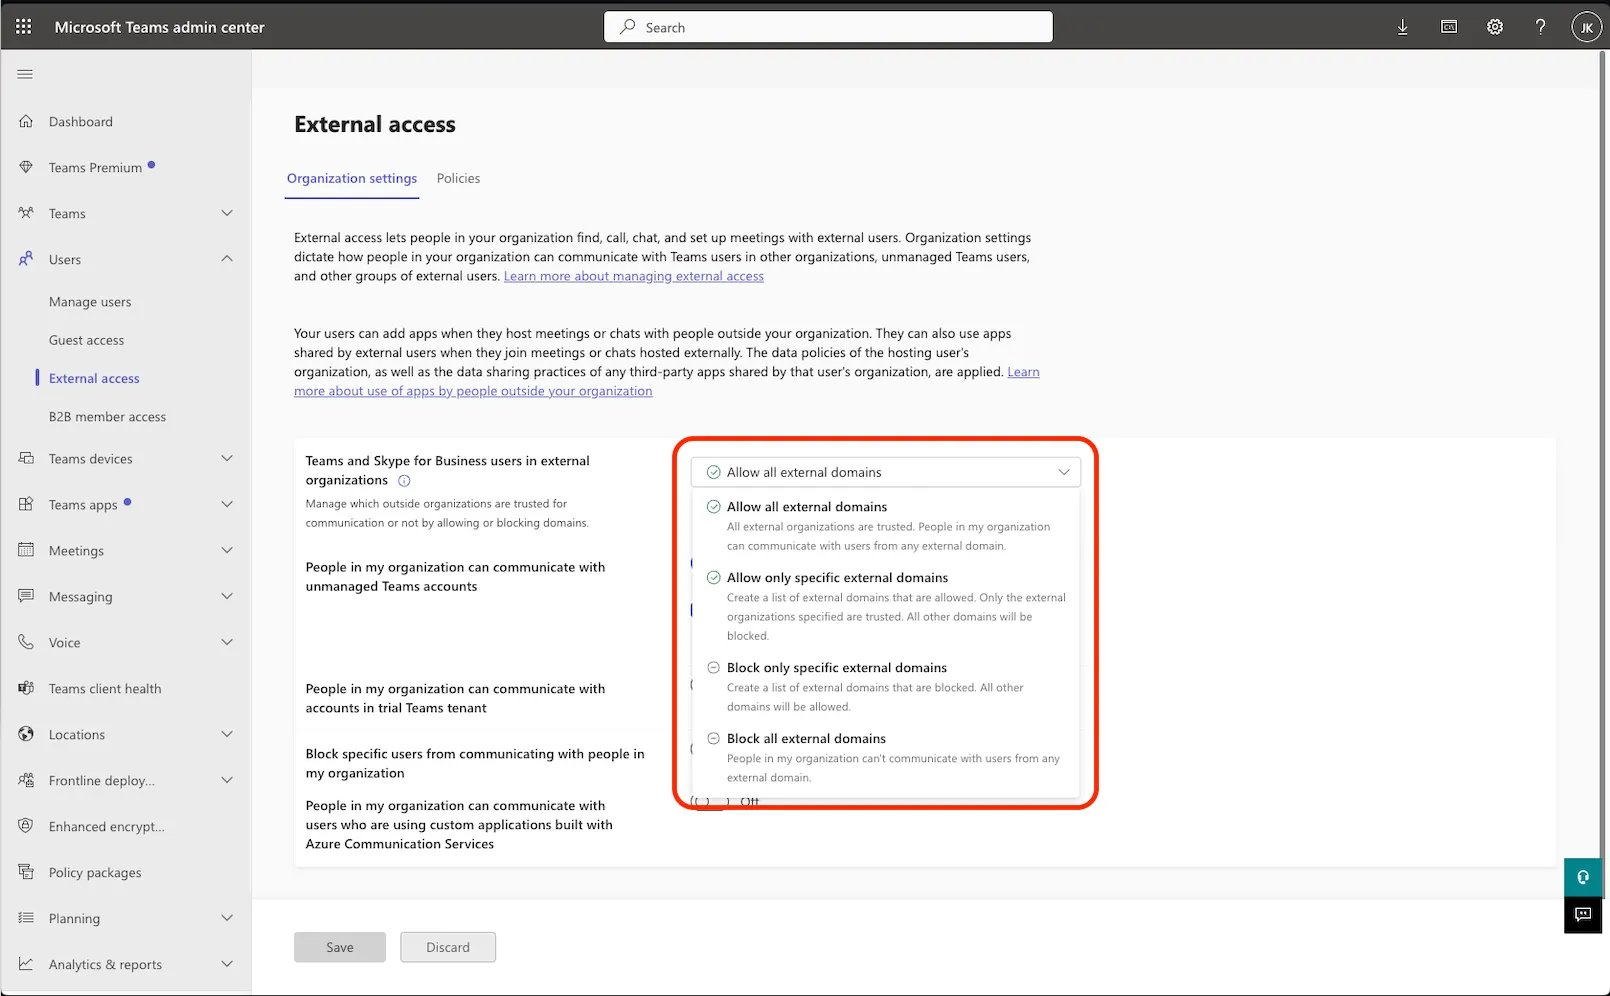Select the Allow all external domains option
This screenshot has height=996, width=1610.
(x=885, y=526)
